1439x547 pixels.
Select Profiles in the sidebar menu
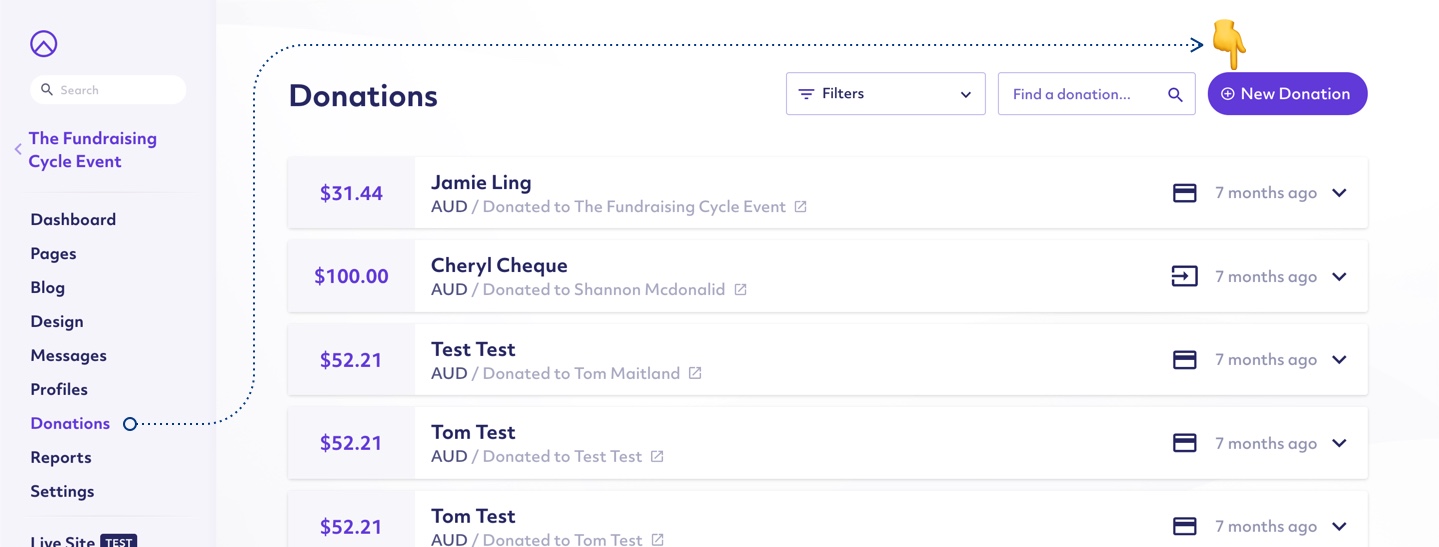pos(59,389)
